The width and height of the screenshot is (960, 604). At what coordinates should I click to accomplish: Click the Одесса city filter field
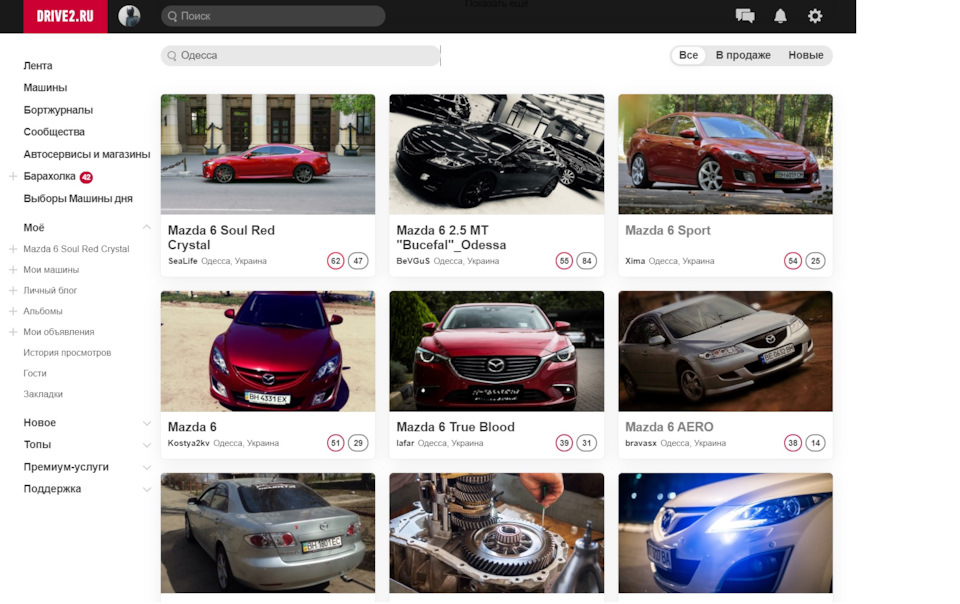coord(300,55)
